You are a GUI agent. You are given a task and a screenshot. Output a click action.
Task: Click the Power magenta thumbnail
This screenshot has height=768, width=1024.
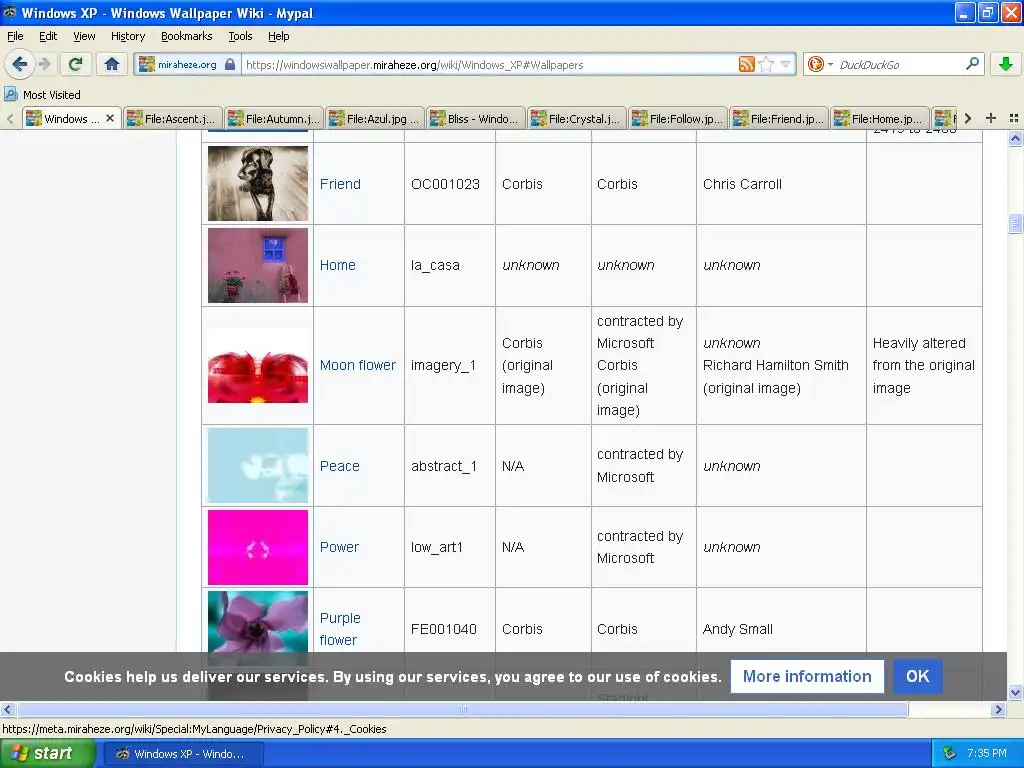pyautogui.click(x=258, y=547)
